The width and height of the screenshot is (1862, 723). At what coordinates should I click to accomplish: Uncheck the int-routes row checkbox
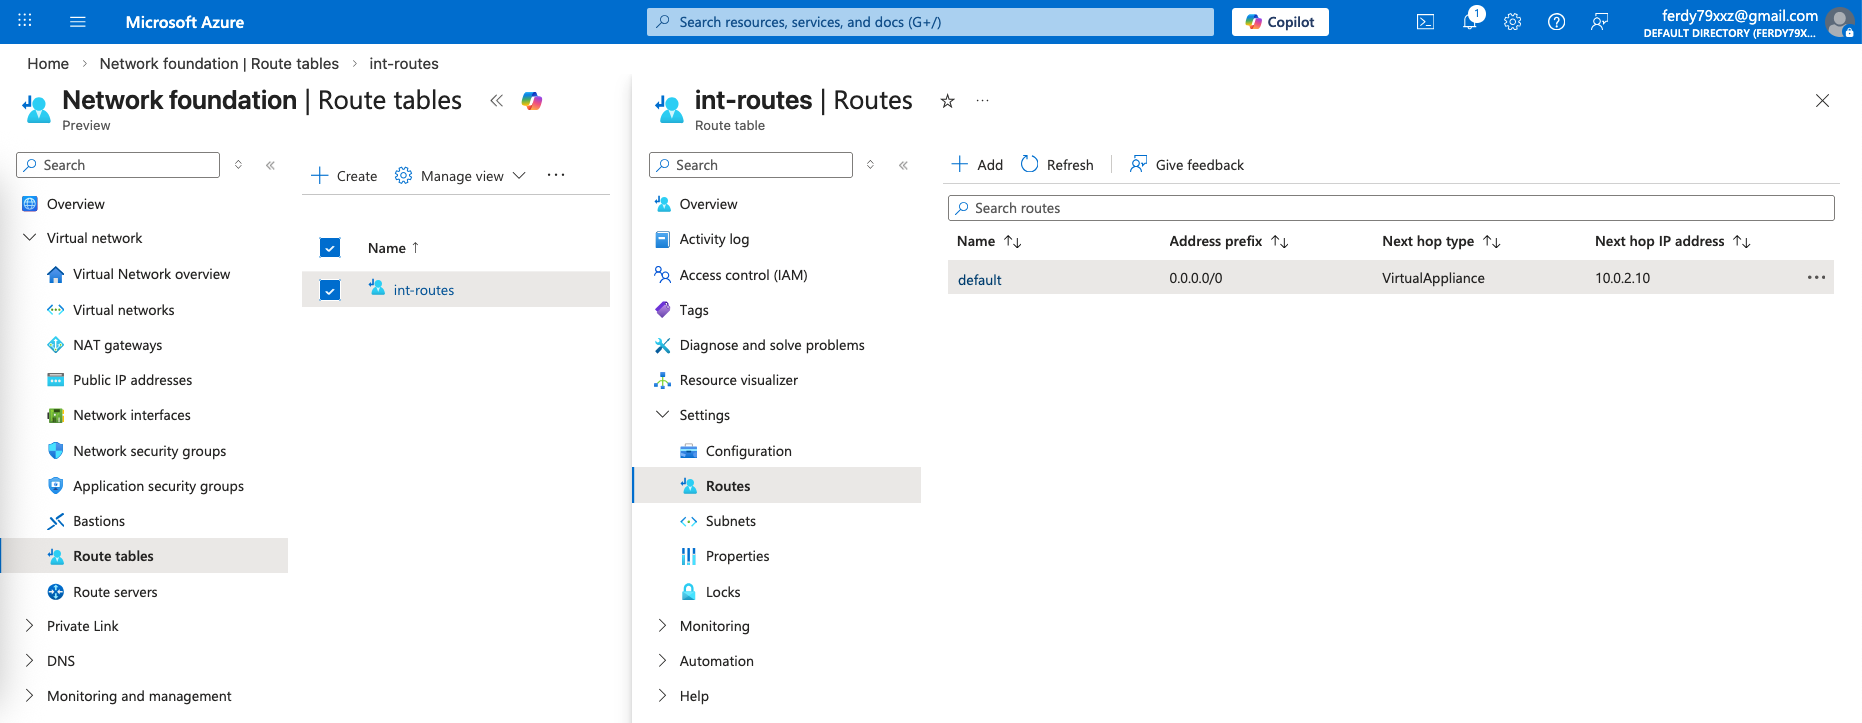[x=330, y=290]
